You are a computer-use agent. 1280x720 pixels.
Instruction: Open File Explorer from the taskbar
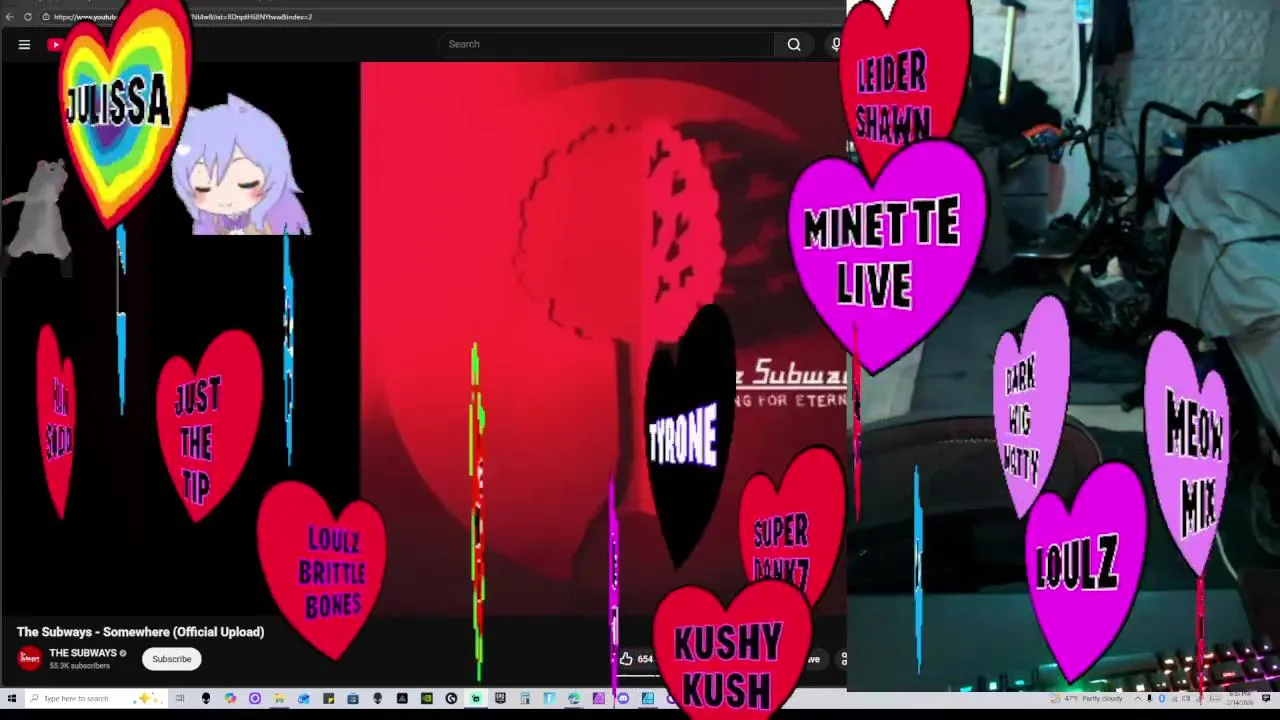[x=279, y=698]
